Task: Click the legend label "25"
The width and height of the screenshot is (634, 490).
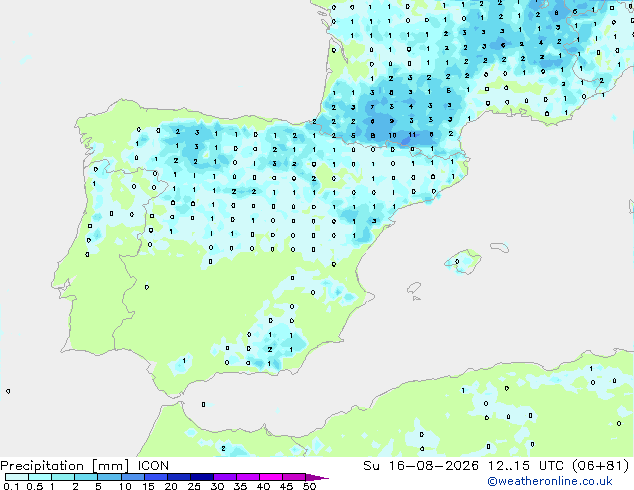Action: pyautogui.click(x=194, y=486)
